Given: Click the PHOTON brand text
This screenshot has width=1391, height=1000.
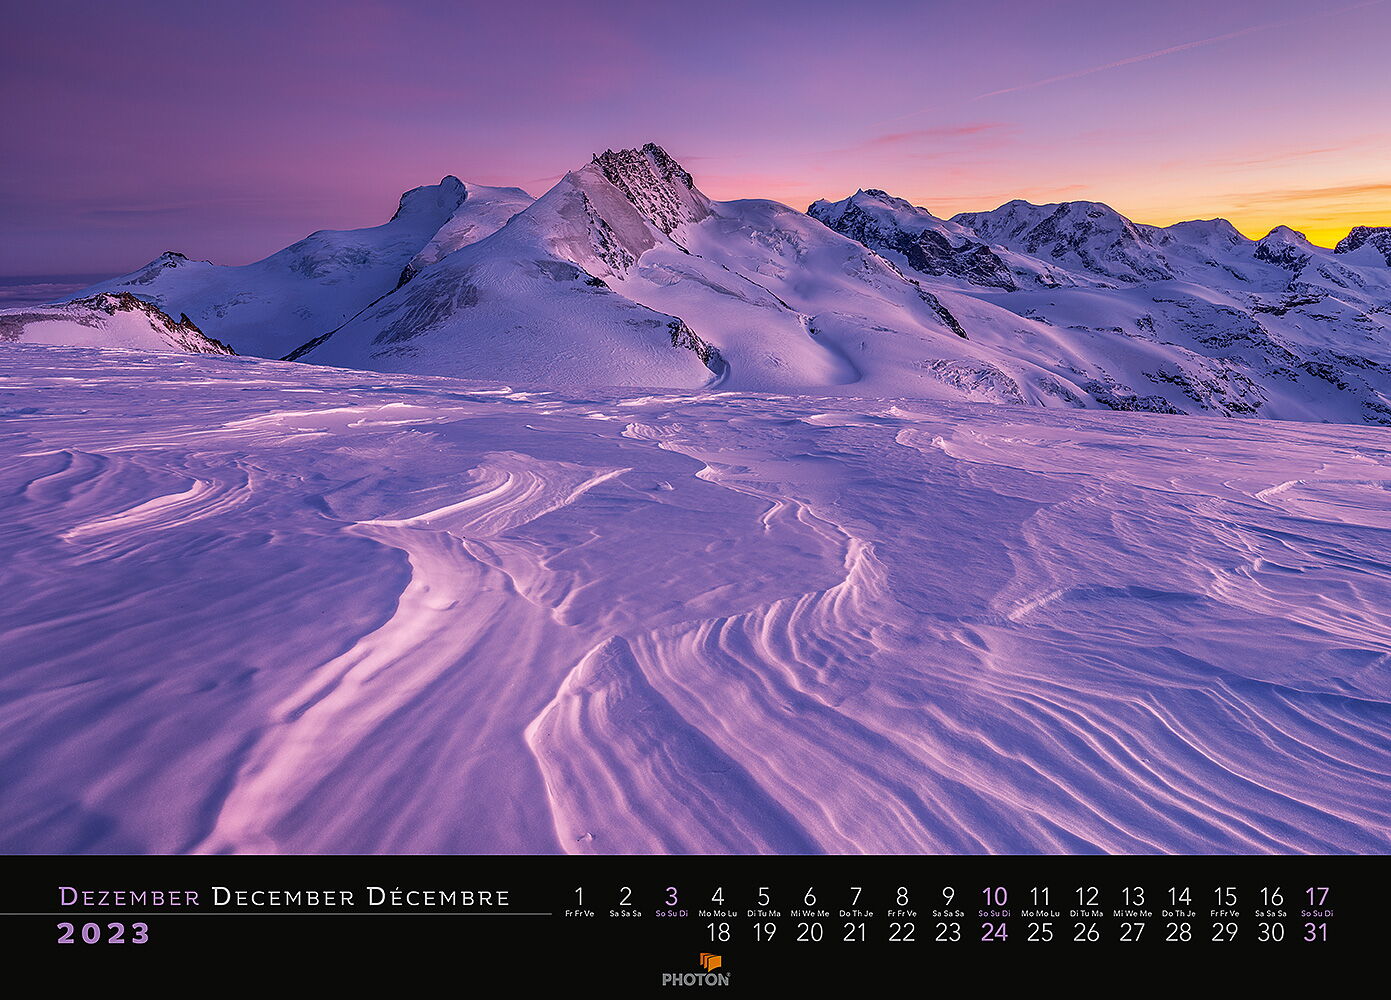Looking at the screenshot, I should tap(695, 980).
